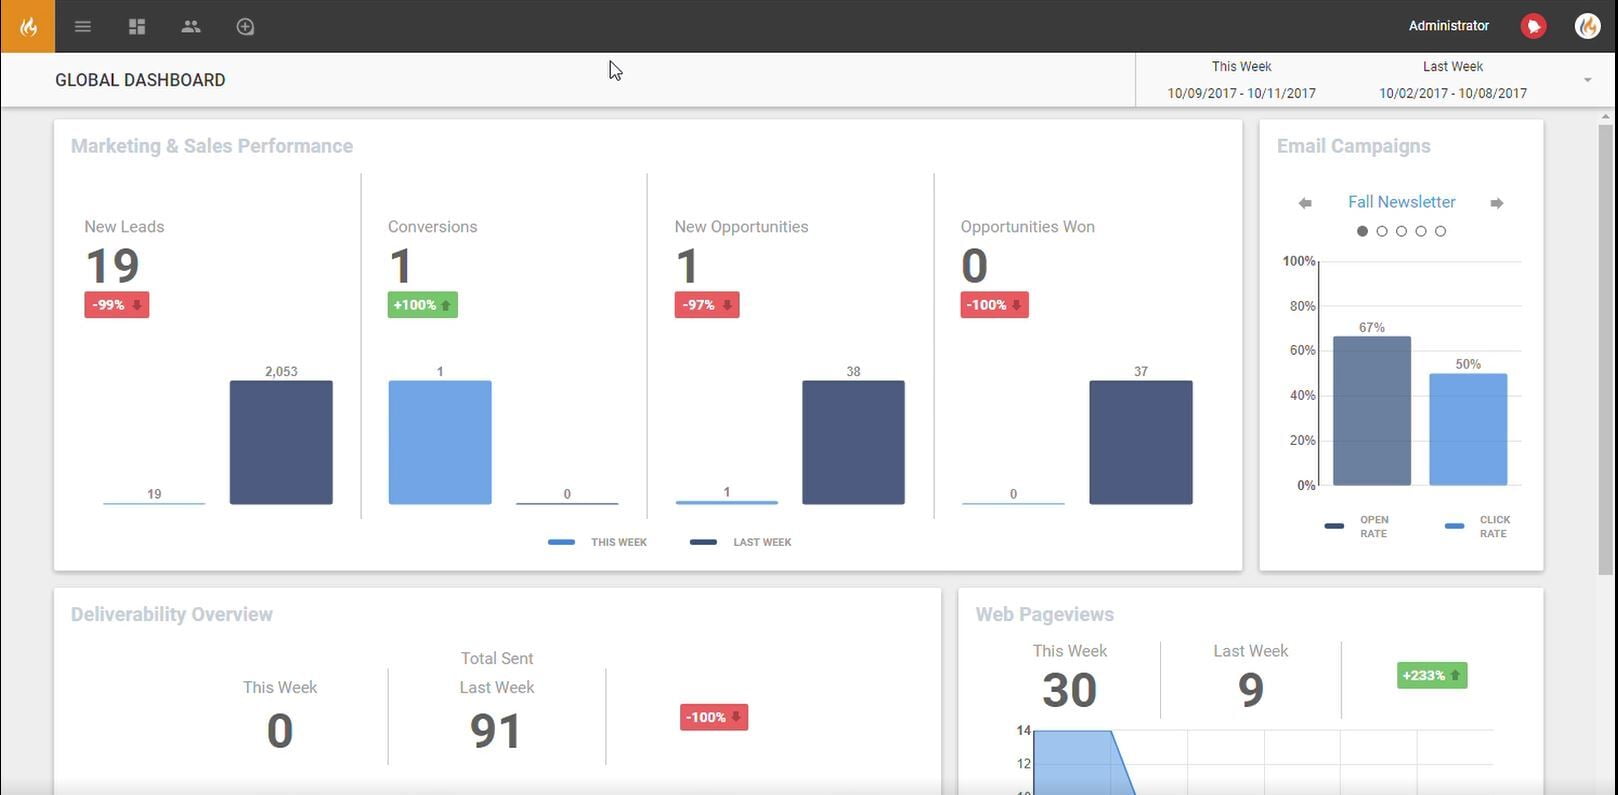Select the third campaign pagination dot
Viewport: 1618px width, 795px height.
coord(1401,231)
